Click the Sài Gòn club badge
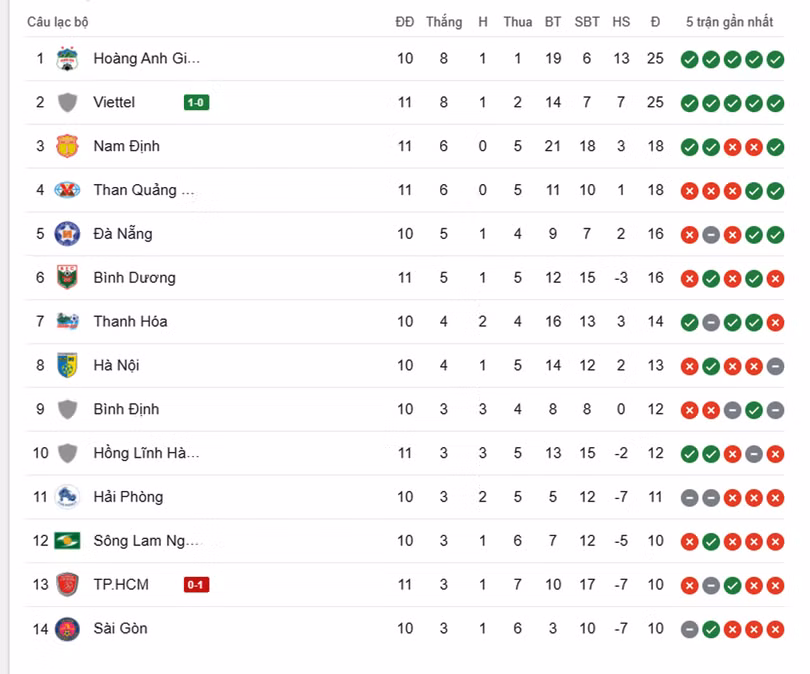810x674 pixels. [x=67, y=628]
